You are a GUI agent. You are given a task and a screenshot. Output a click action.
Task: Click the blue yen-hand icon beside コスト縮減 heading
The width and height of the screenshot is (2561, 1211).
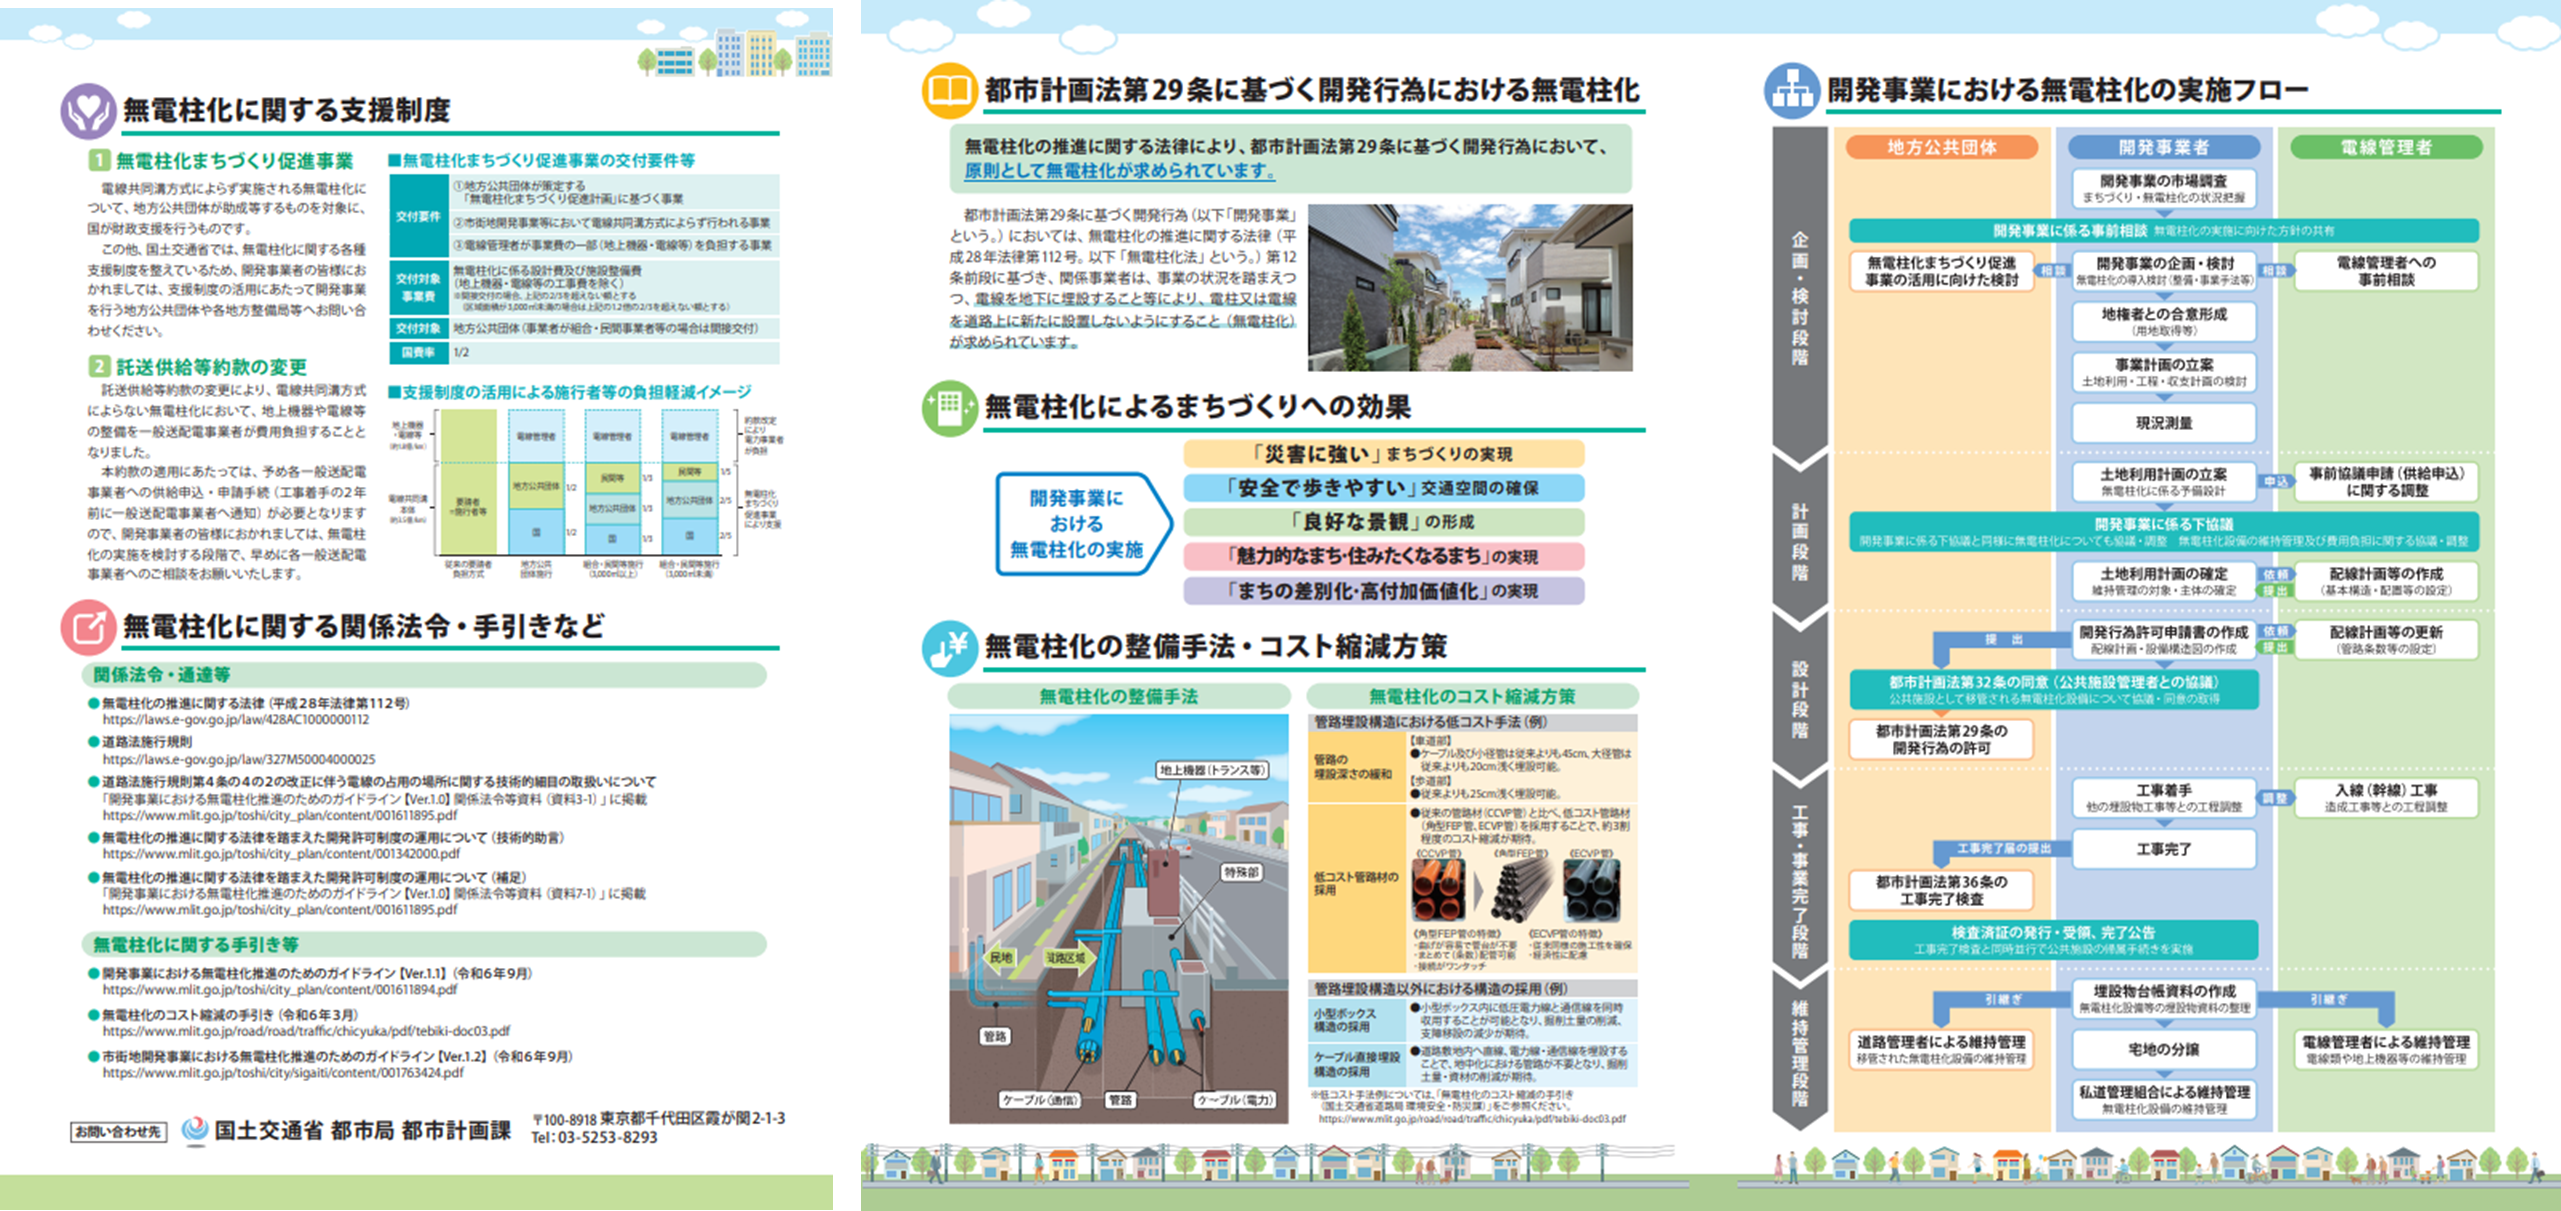948,647
